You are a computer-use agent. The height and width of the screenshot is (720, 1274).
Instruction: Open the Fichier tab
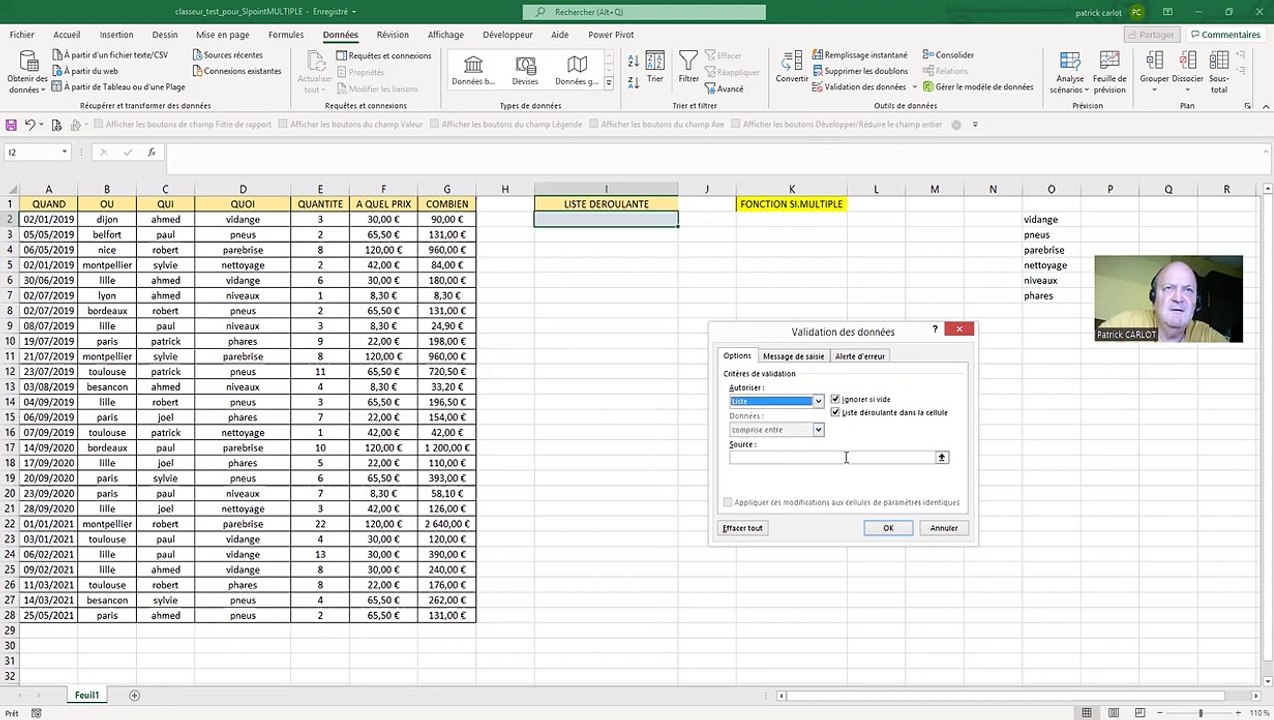coord(21,34)
